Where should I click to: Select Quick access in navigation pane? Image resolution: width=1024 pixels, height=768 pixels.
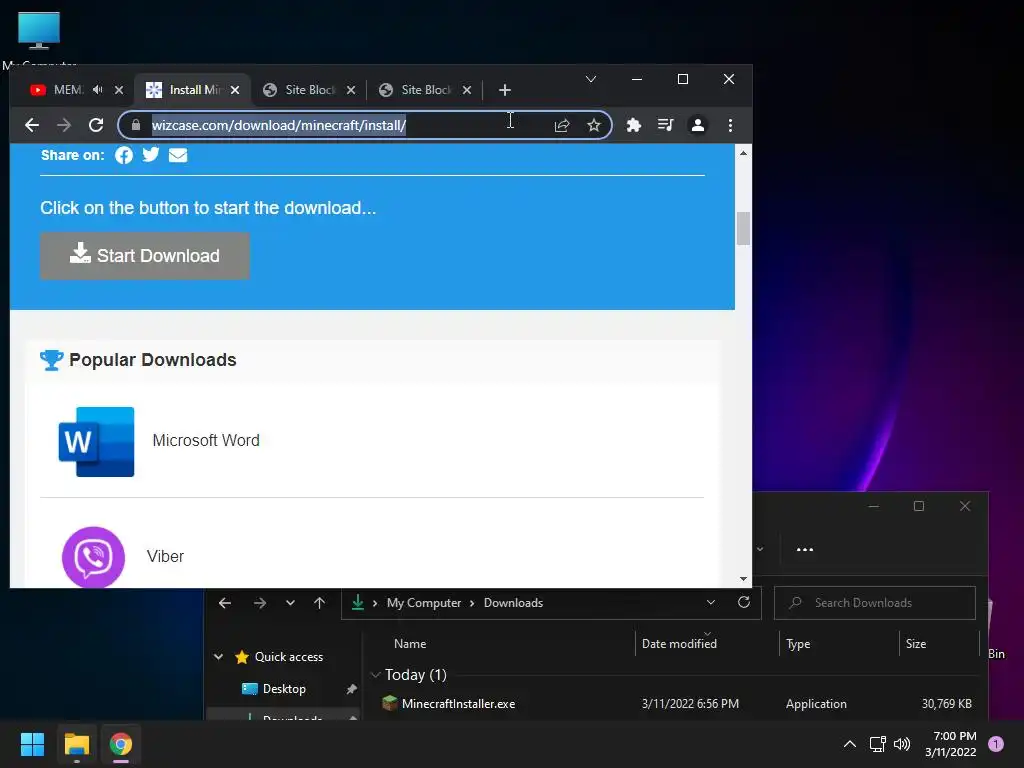(x=289, y=657)
